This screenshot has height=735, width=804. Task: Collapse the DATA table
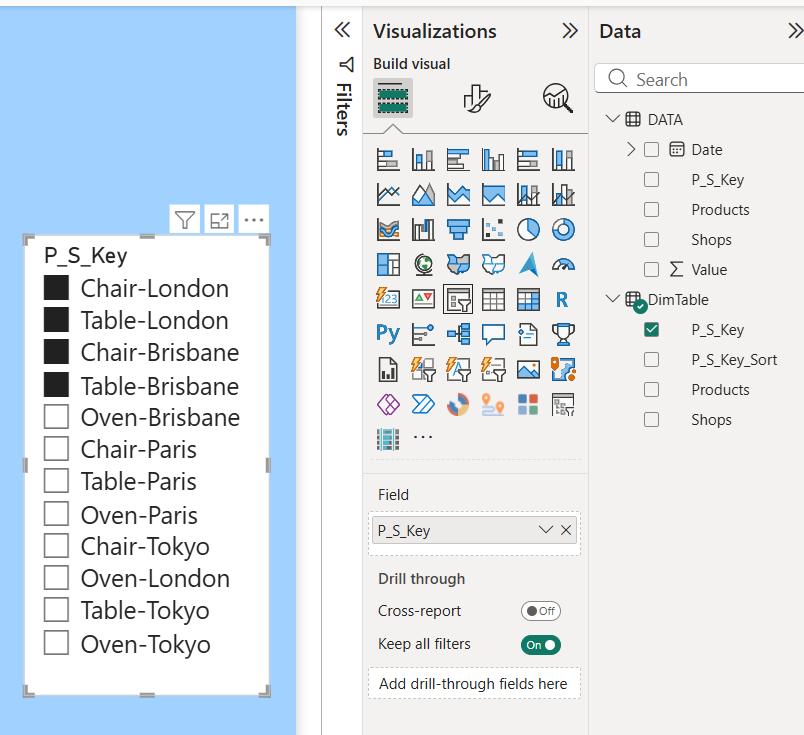[612, 119]
